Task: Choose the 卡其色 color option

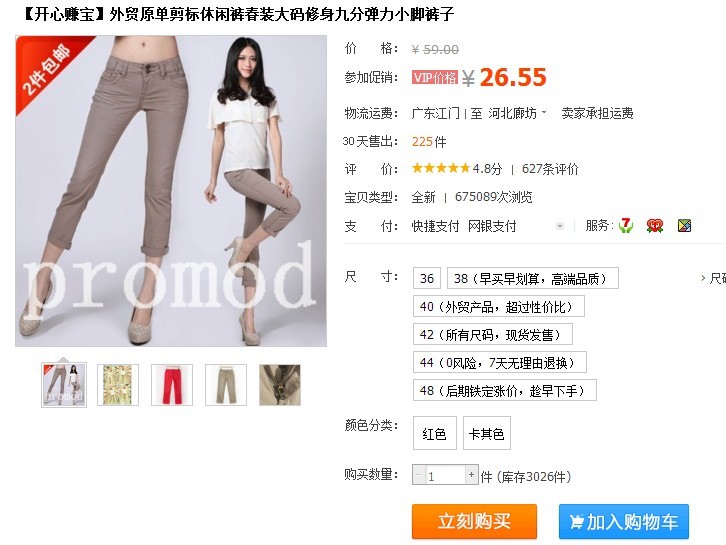Action: [487, 433]
